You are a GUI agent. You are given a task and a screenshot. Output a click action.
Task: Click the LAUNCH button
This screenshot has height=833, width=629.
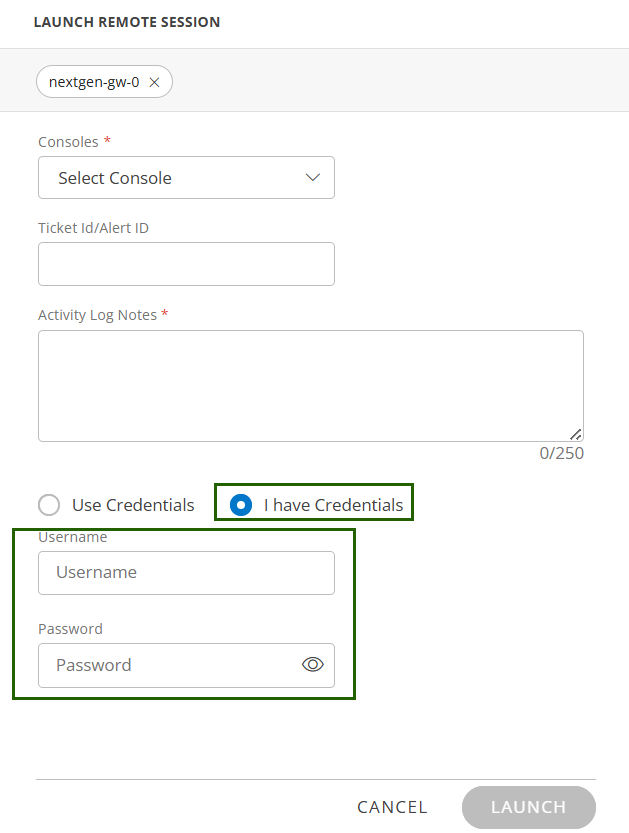click(x=528, y=807)
